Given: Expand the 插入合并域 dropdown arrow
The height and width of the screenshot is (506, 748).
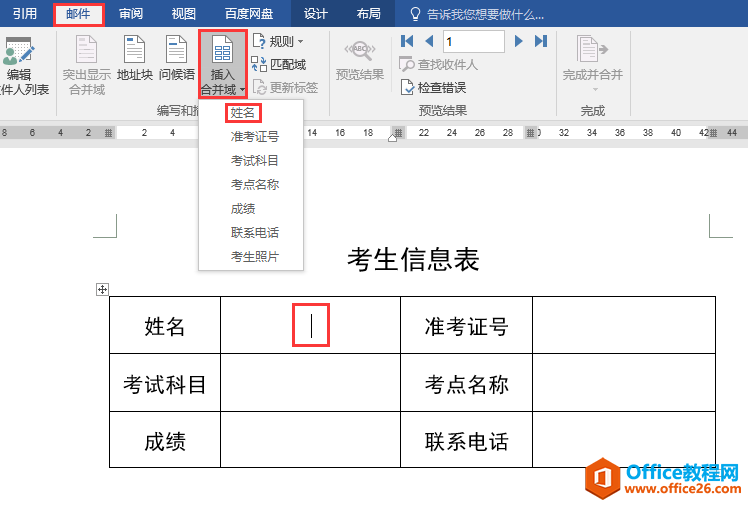Looking at the screenshot, I should [x=242, y=90].
